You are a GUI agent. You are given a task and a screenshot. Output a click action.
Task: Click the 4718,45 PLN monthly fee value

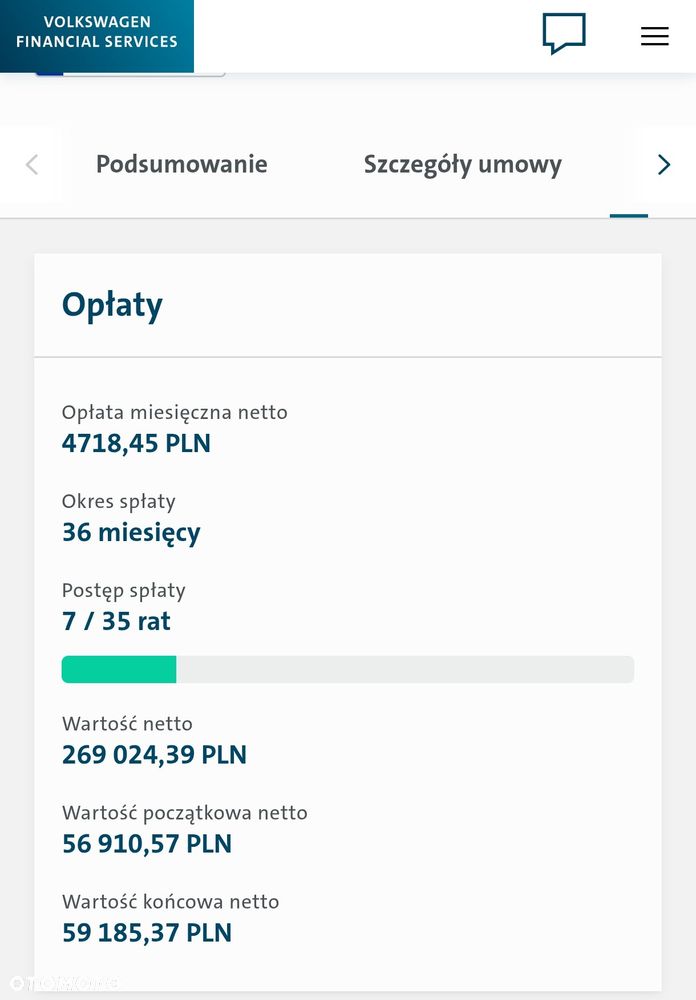point(137,443)
